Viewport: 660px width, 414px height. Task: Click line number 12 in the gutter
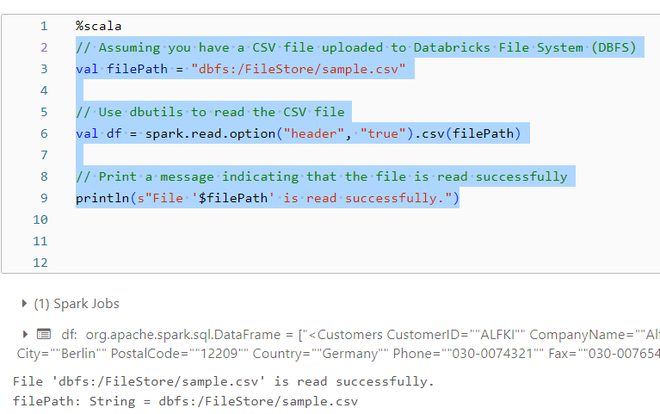[x=40, y=263]
